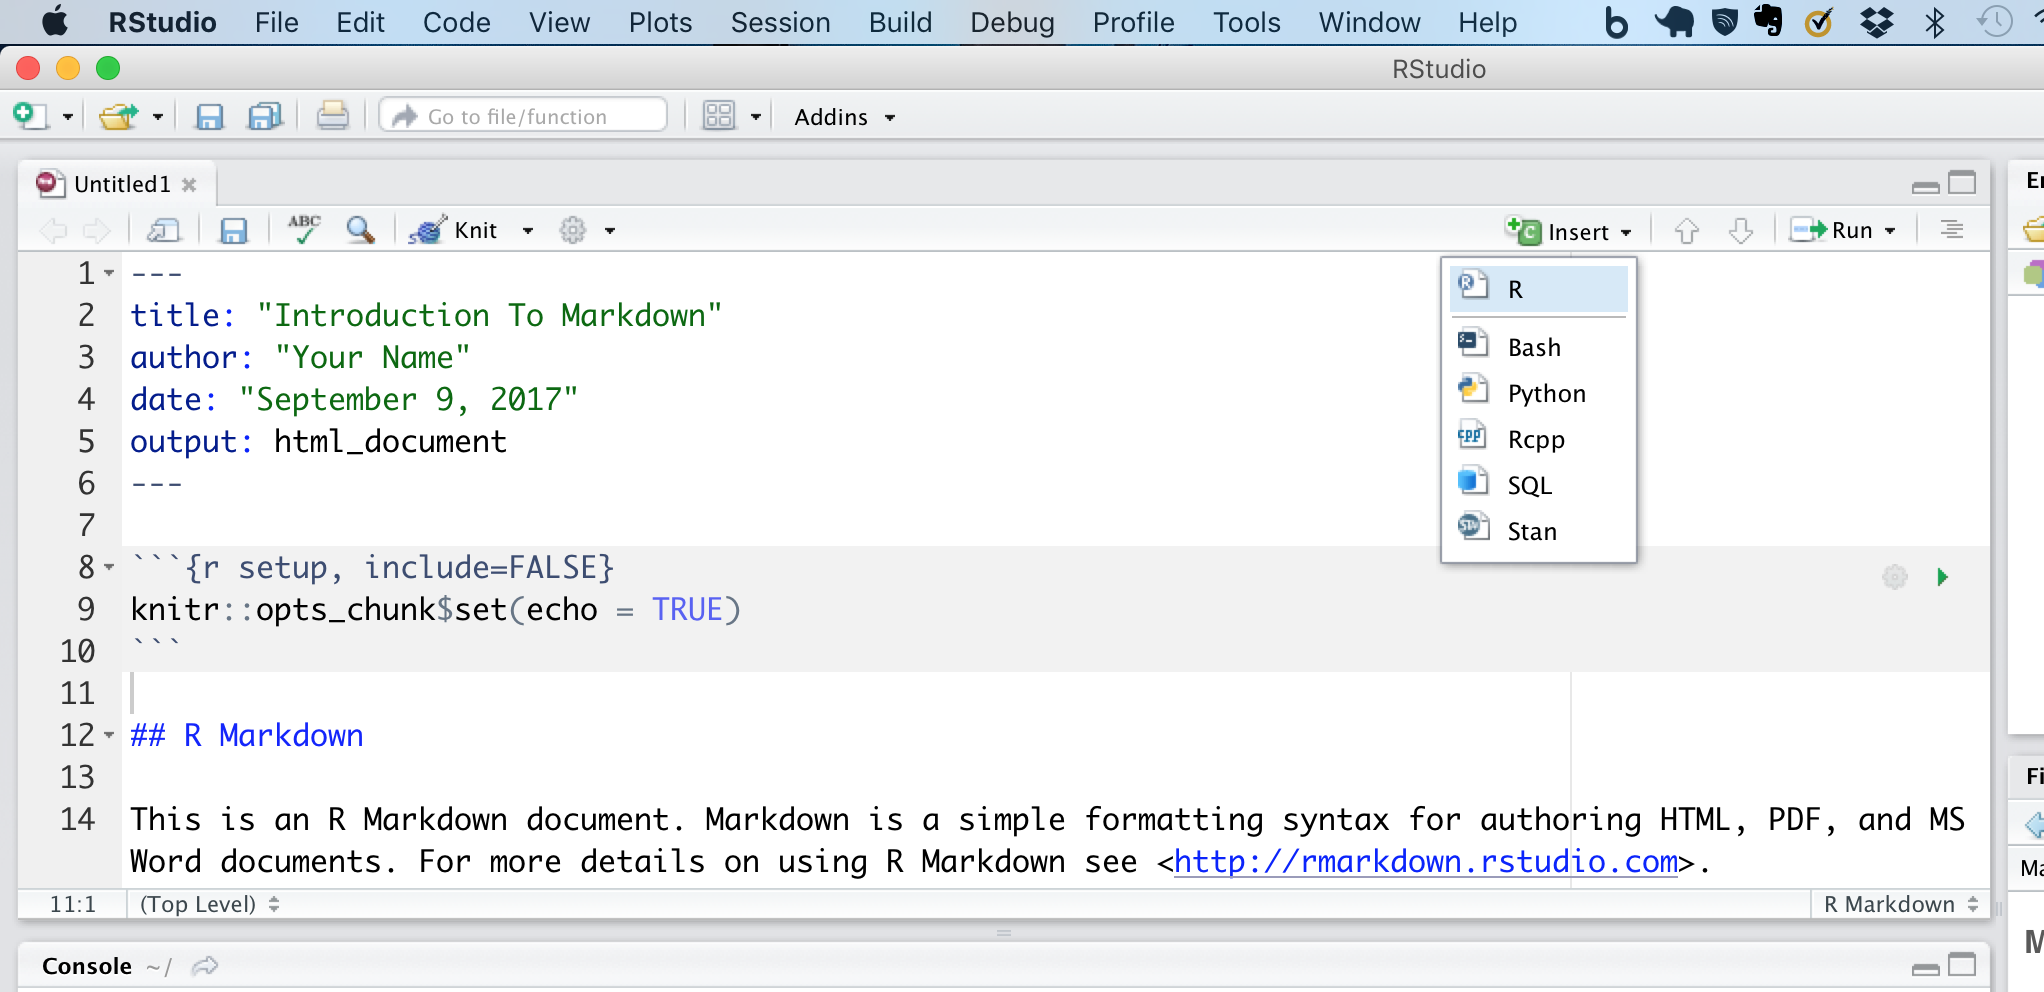Collapse the R Markdown section at line 12
The image size is (2044, 992).
click(109, 735)
